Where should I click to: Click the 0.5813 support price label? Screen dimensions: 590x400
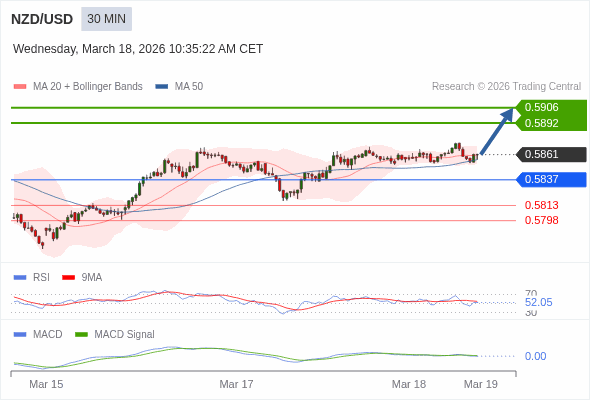(541, 205)
